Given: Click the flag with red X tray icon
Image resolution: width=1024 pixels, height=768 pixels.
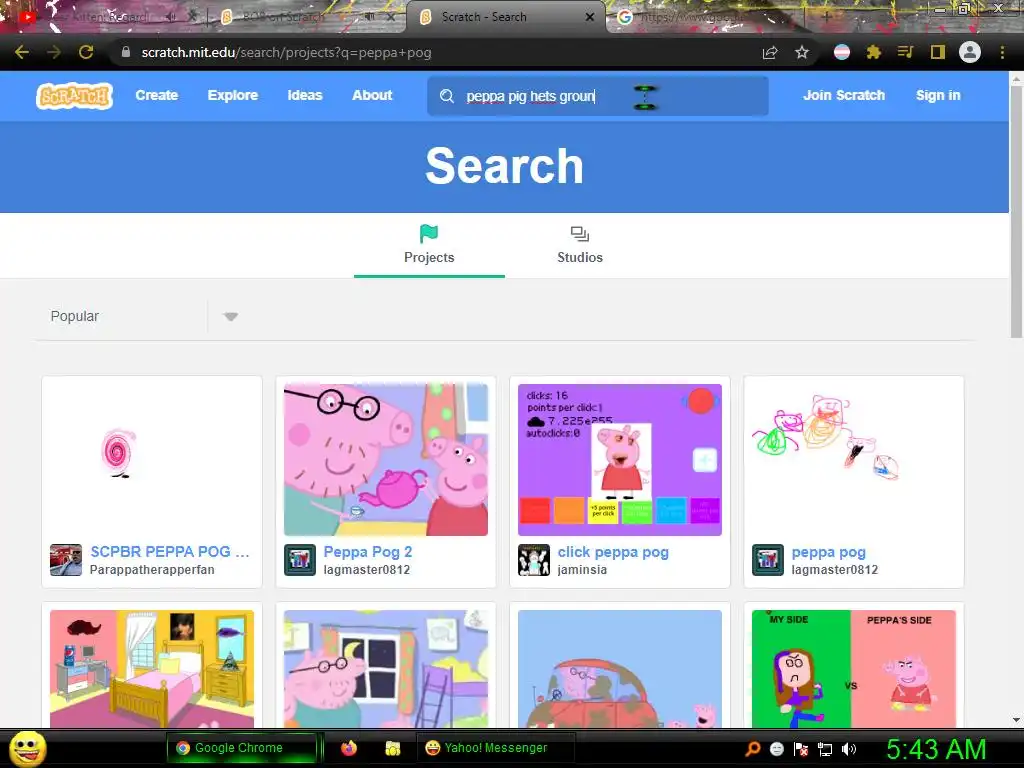Looking at the screenshot, I should (801, 749).
